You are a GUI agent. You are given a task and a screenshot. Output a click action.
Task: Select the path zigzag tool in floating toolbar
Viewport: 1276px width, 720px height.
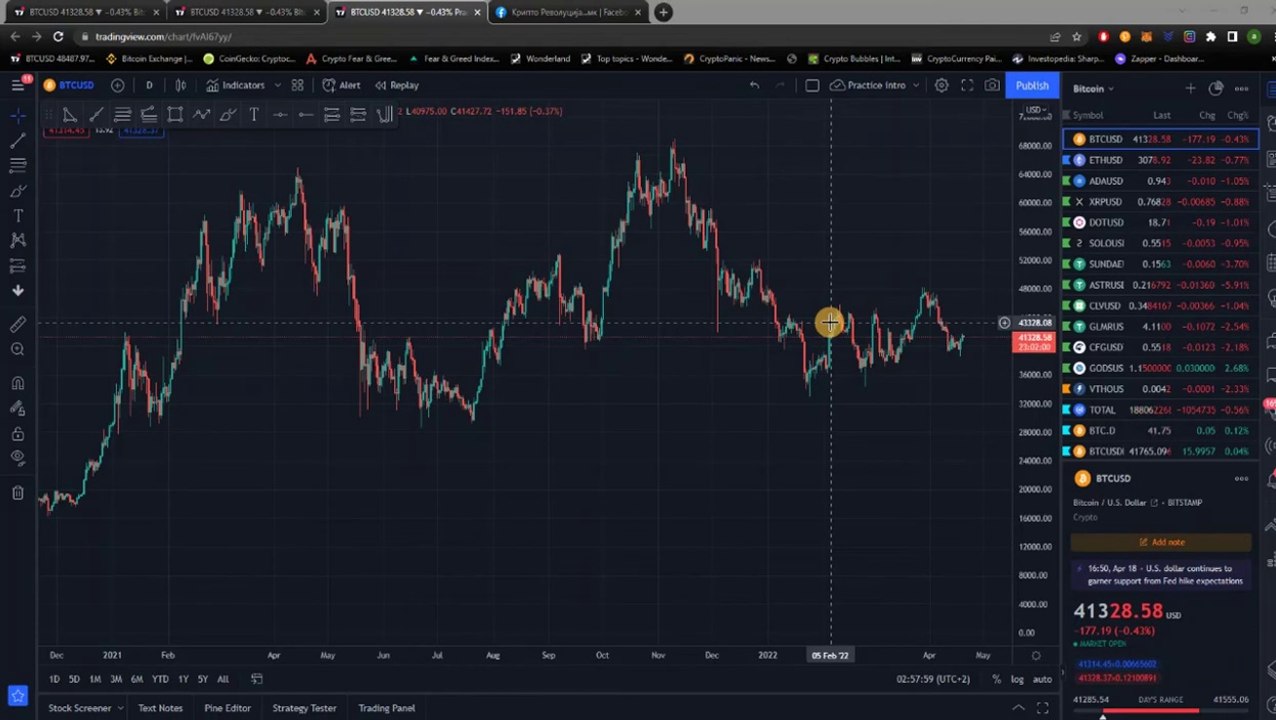[201, 115]
